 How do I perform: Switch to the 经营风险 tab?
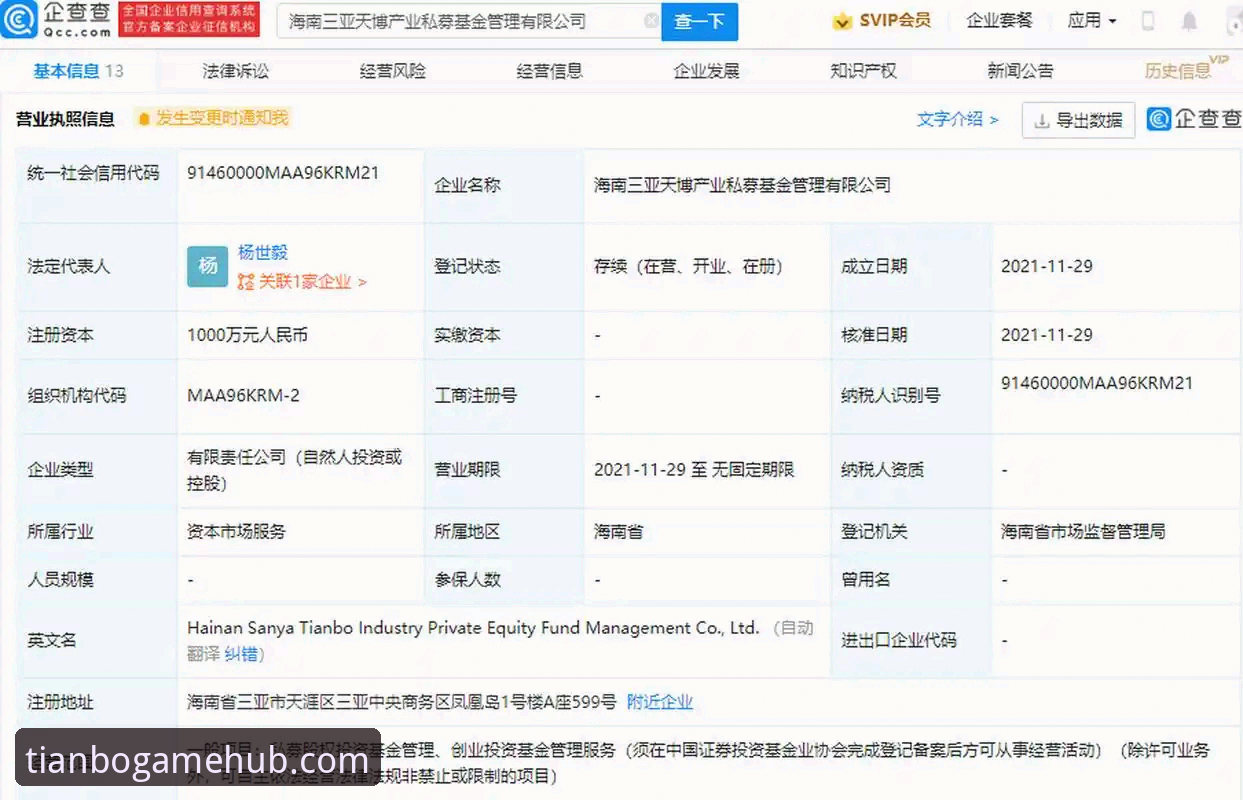393,71
